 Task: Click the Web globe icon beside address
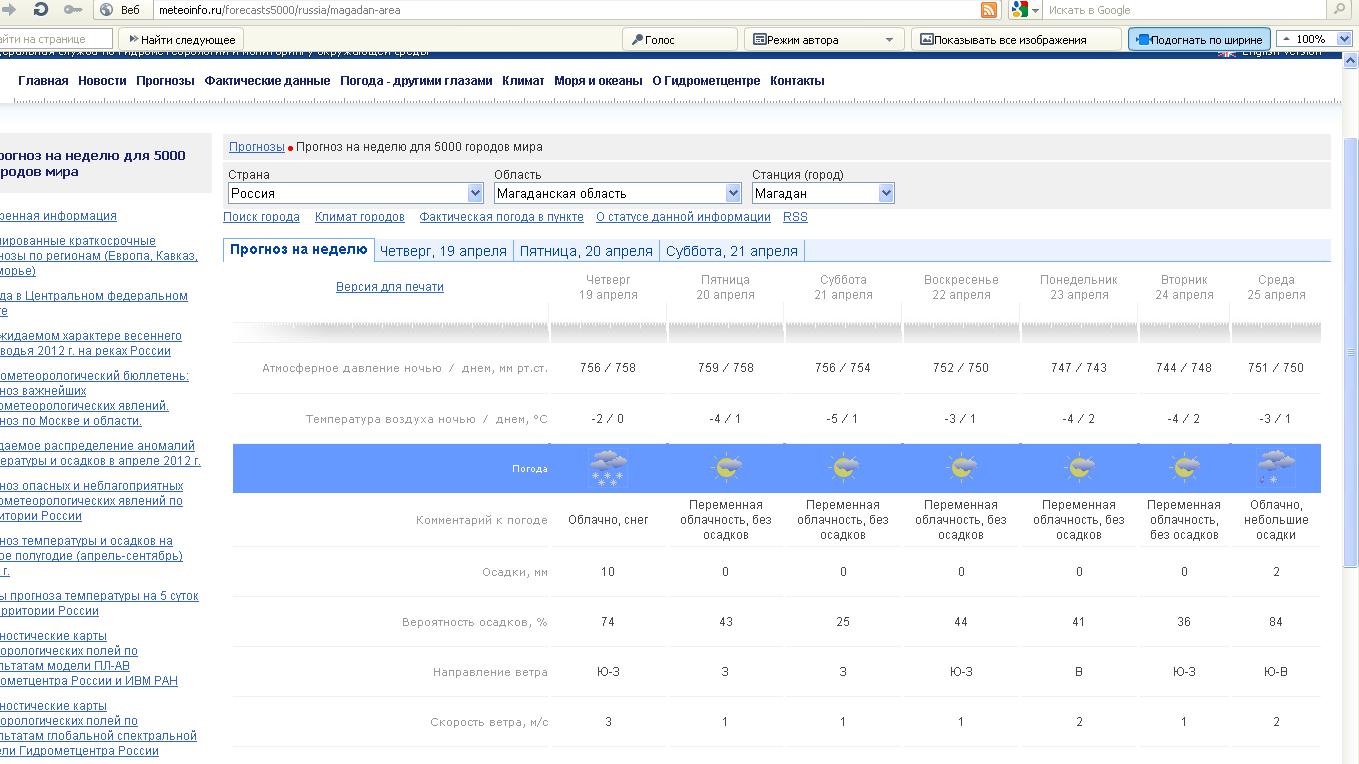pyautogui.click(x=107, y=10)
